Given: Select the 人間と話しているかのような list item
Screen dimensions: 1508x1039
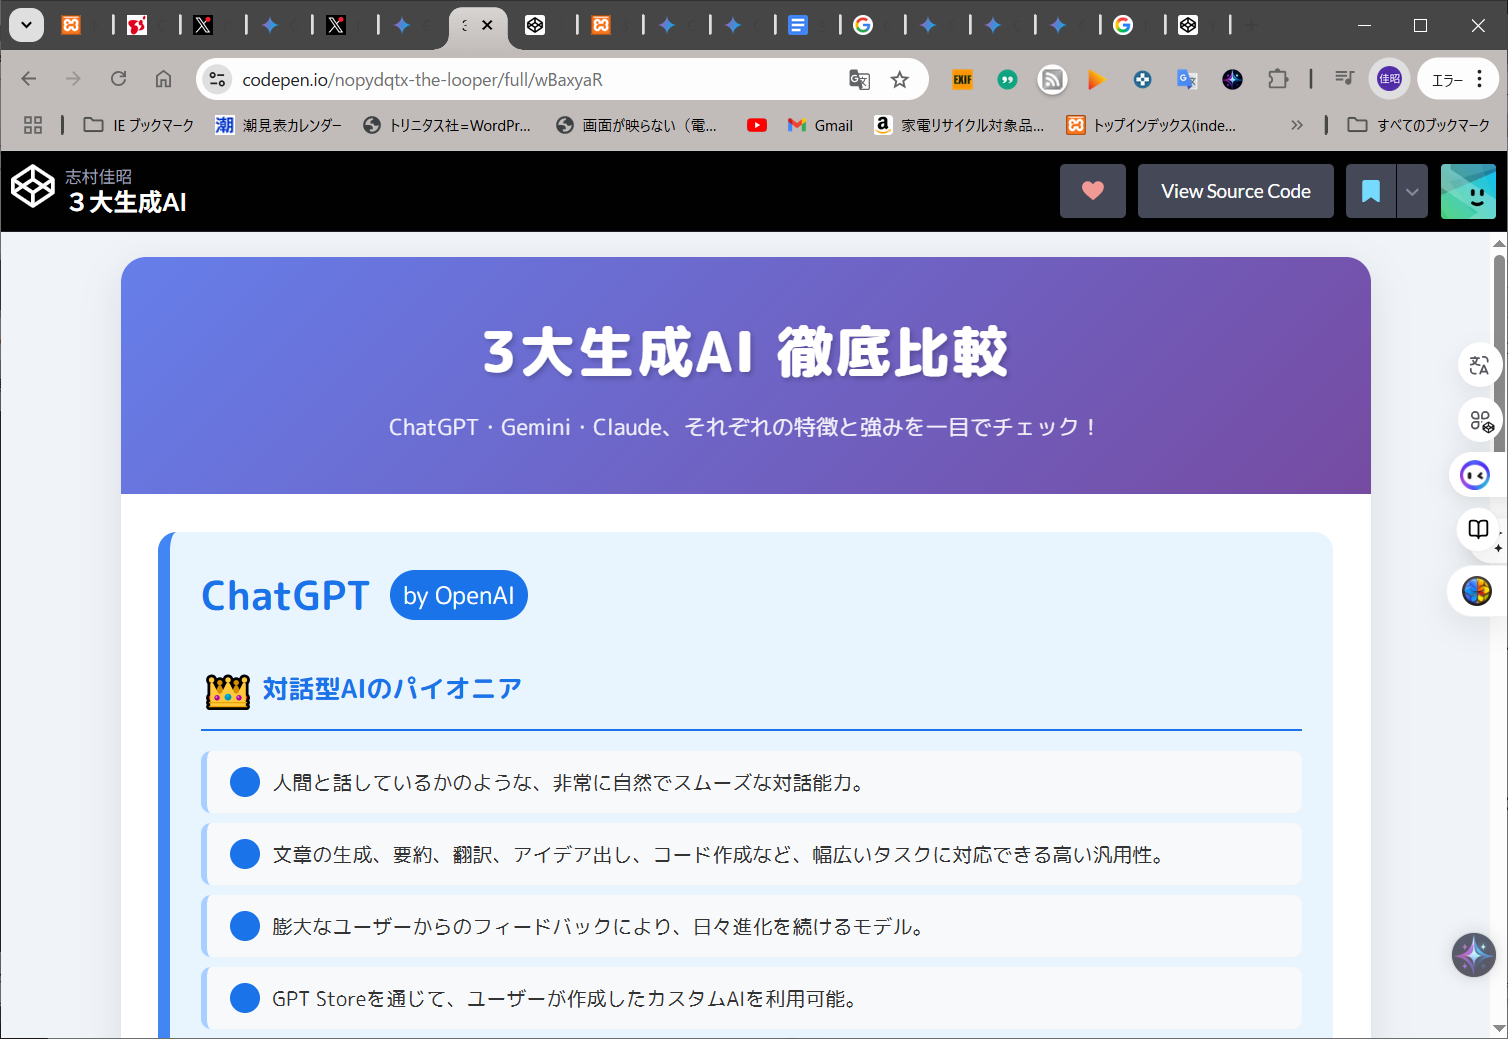Looking at the screenshot, I should tap(752, 782).
